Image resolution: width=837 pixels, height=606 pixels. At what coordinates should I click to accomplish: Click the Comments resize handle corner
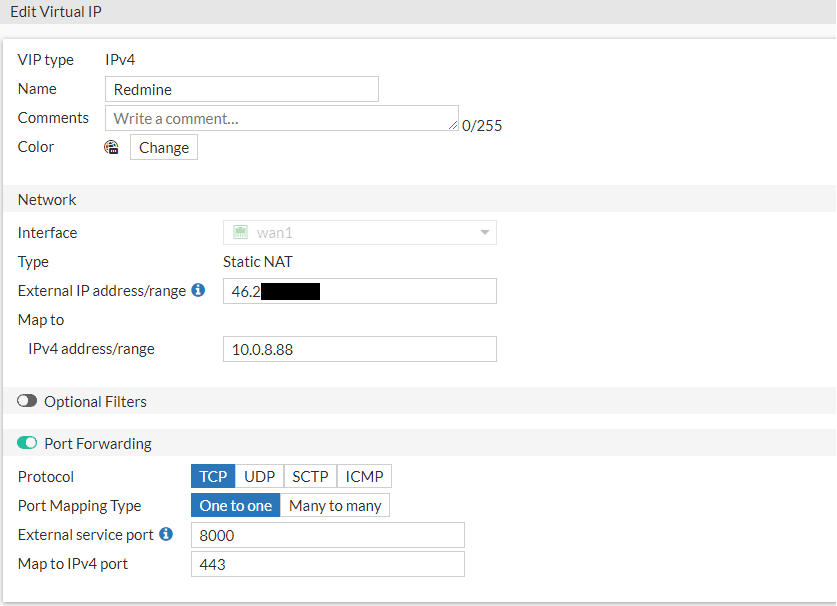click(x=453, y=125)
